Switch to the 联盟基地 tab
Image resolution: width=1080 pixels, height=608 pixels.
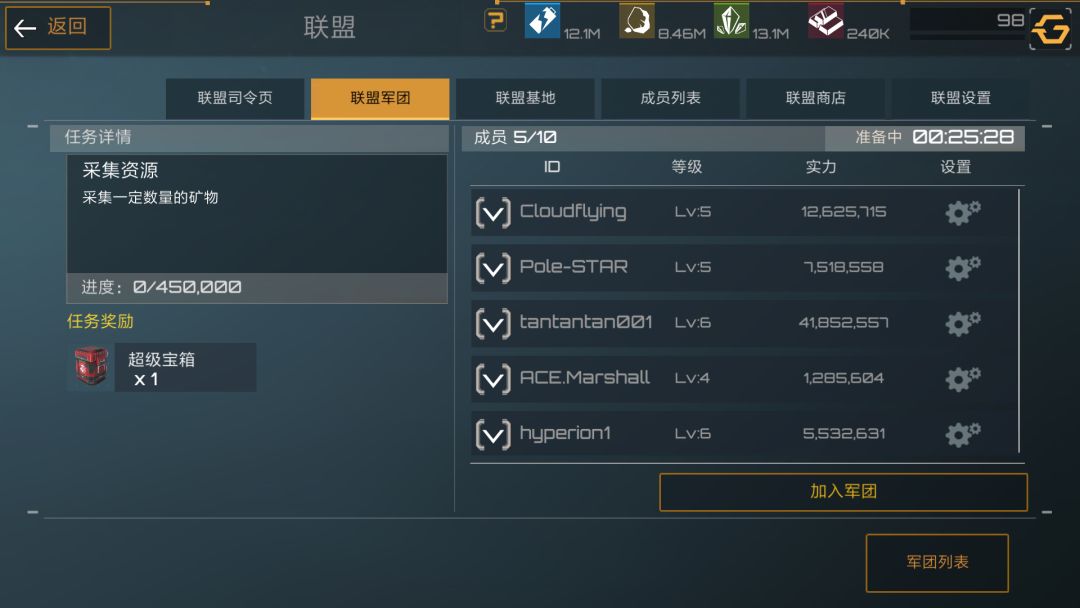point(525,98)
